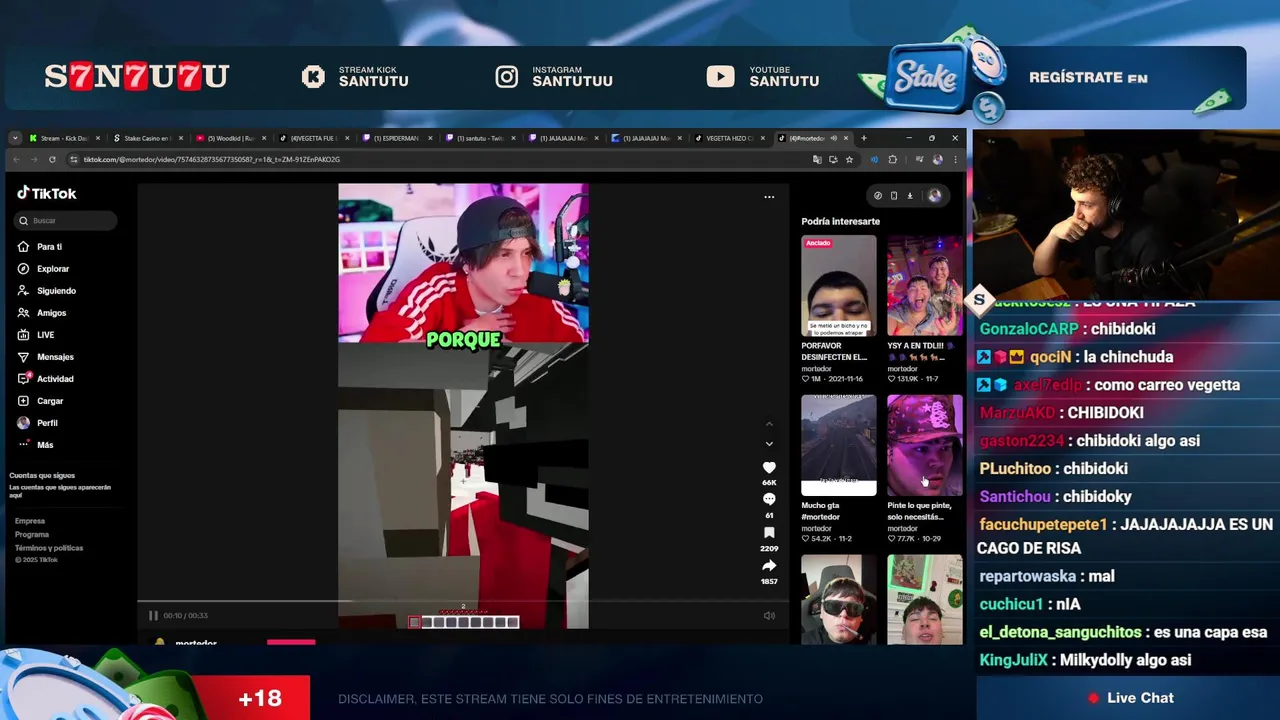1280x720 pixels.
Task: Expand the Más menu
Action: click(x=35, y=445)
